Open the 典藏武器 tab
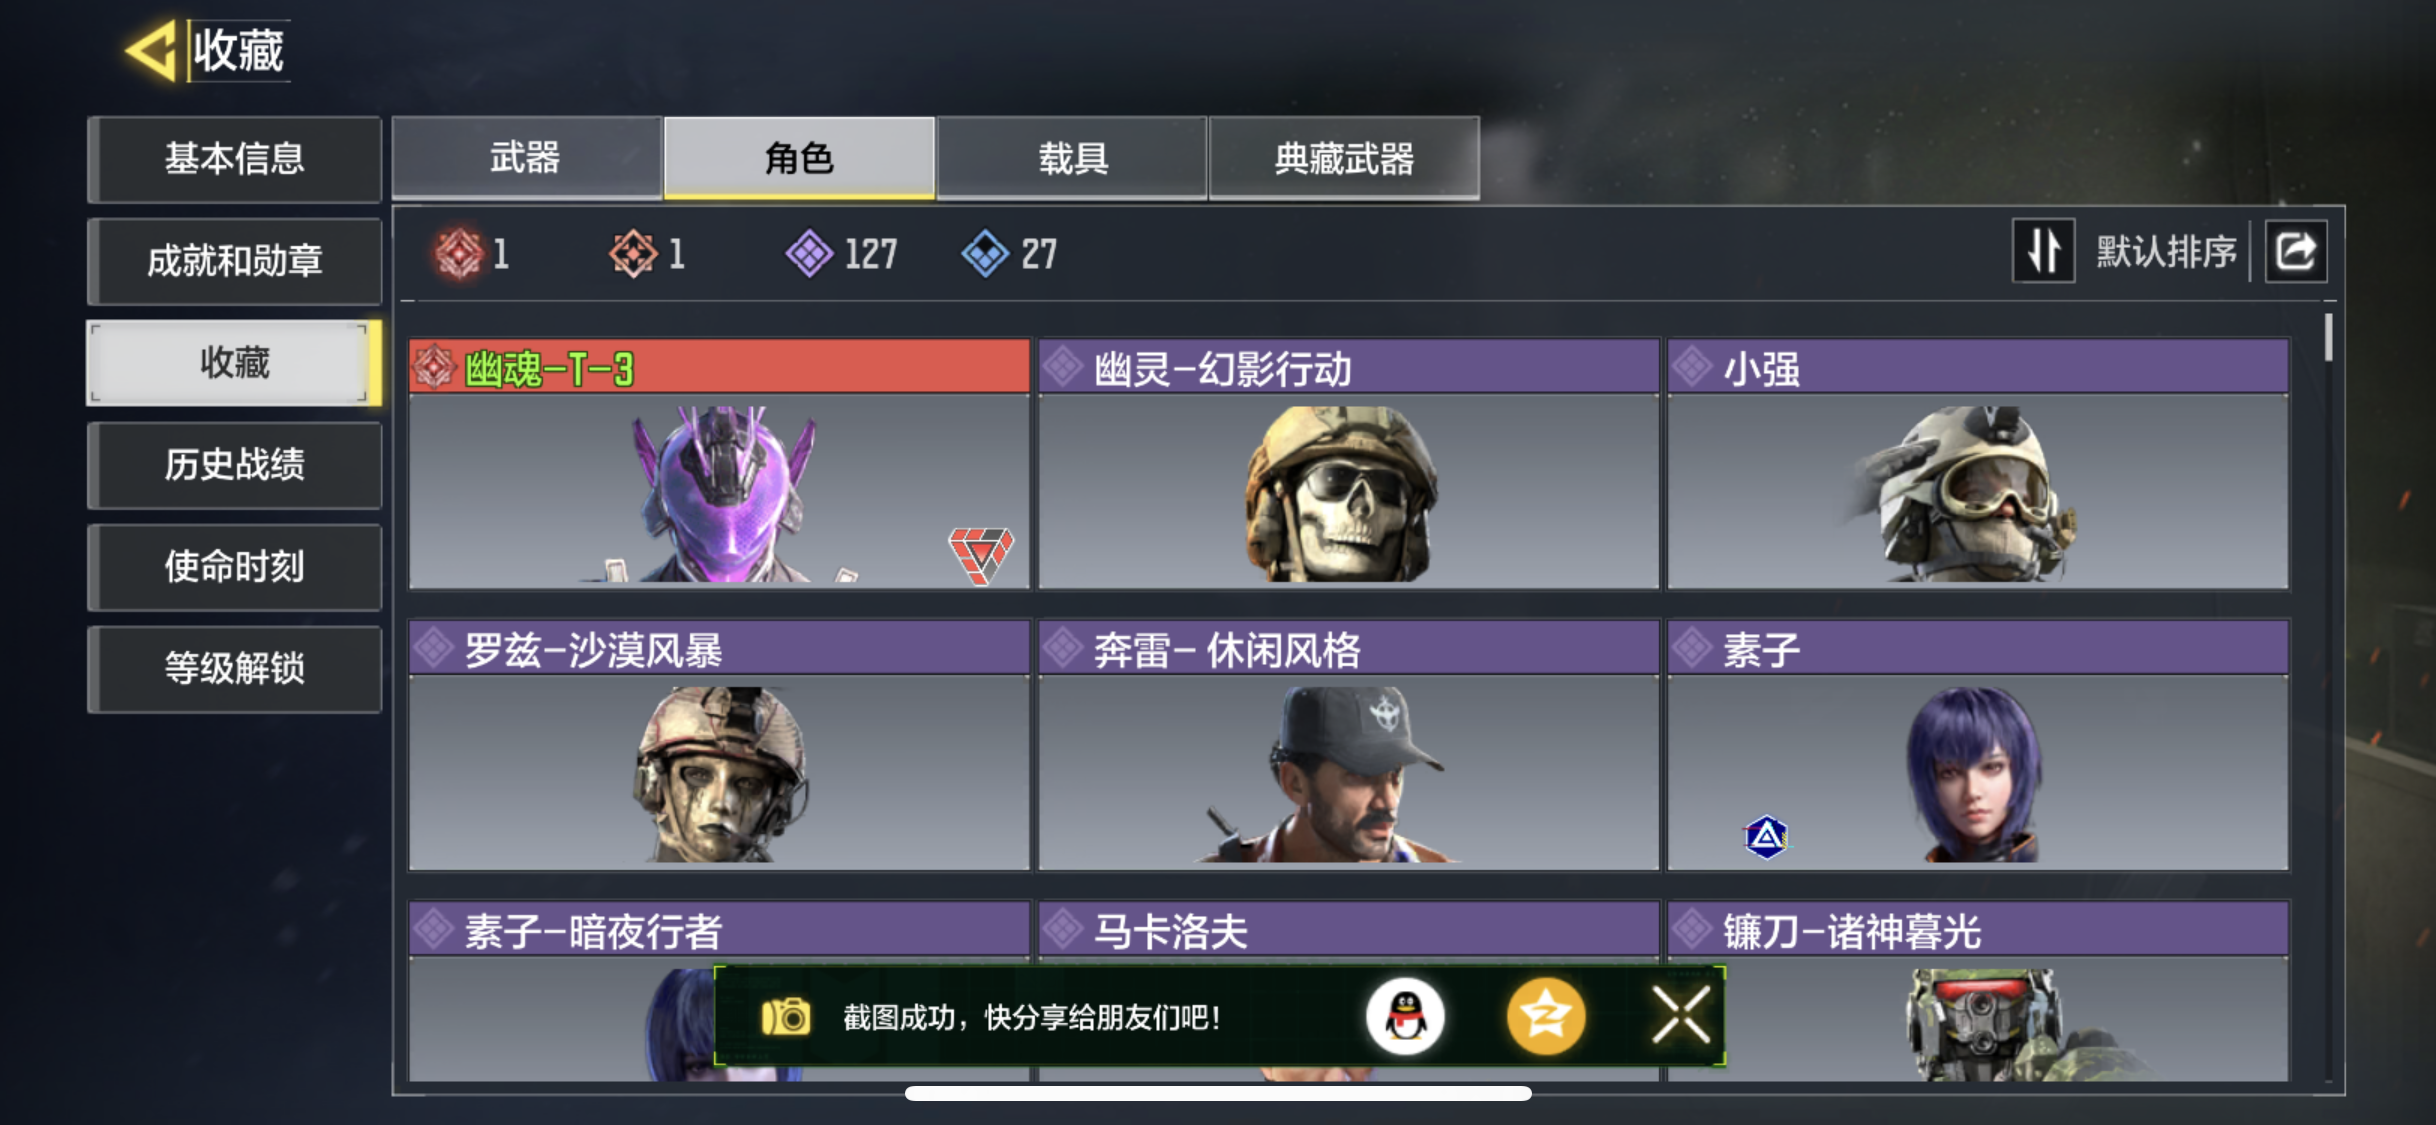Image resolution: width=2436 pixels, height=1125 pixels. [1344, 158]
